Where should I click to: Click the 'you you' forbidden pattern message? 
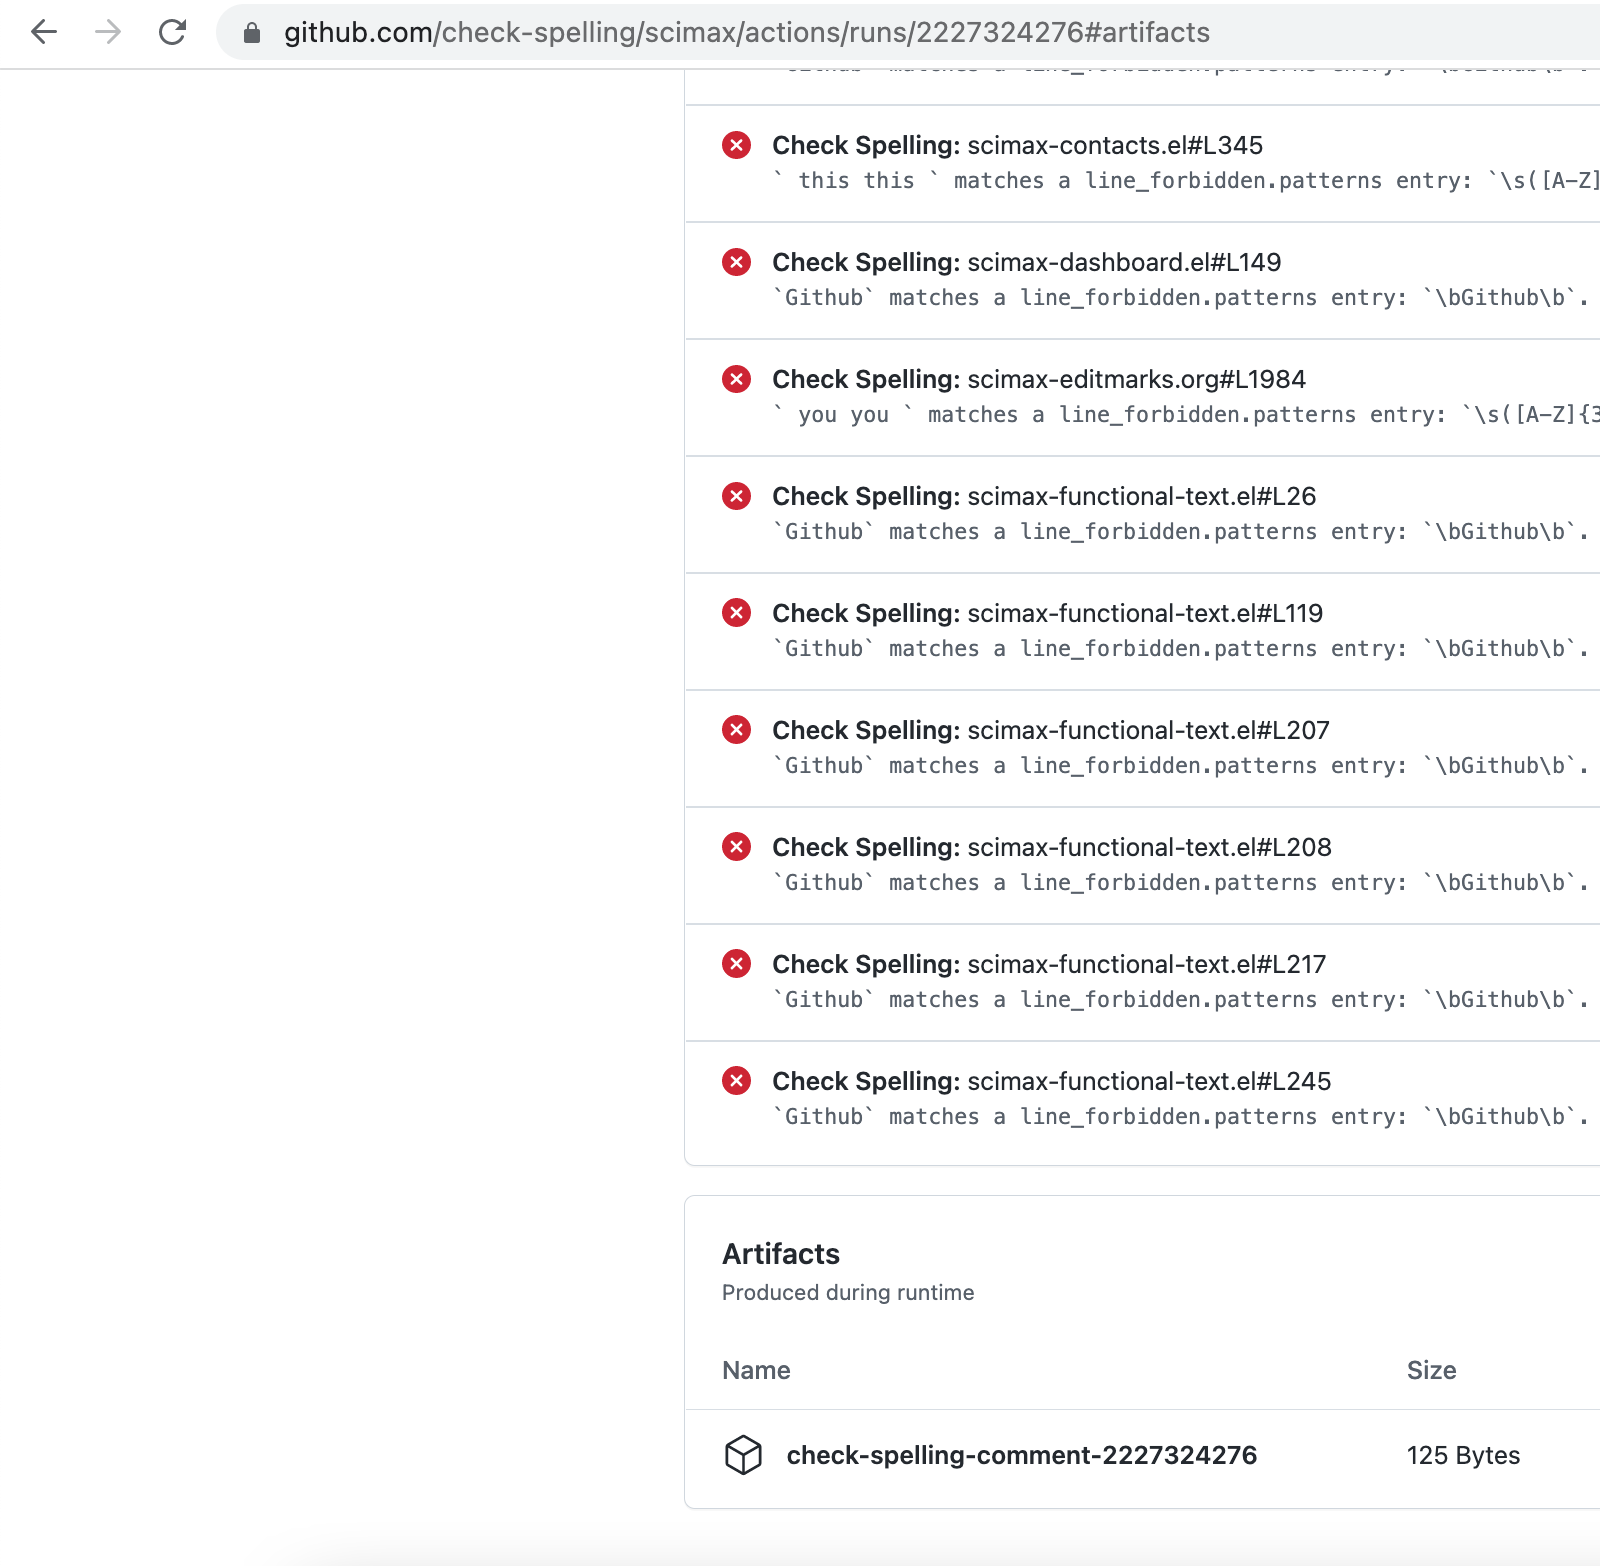[x=1186, y=415]
